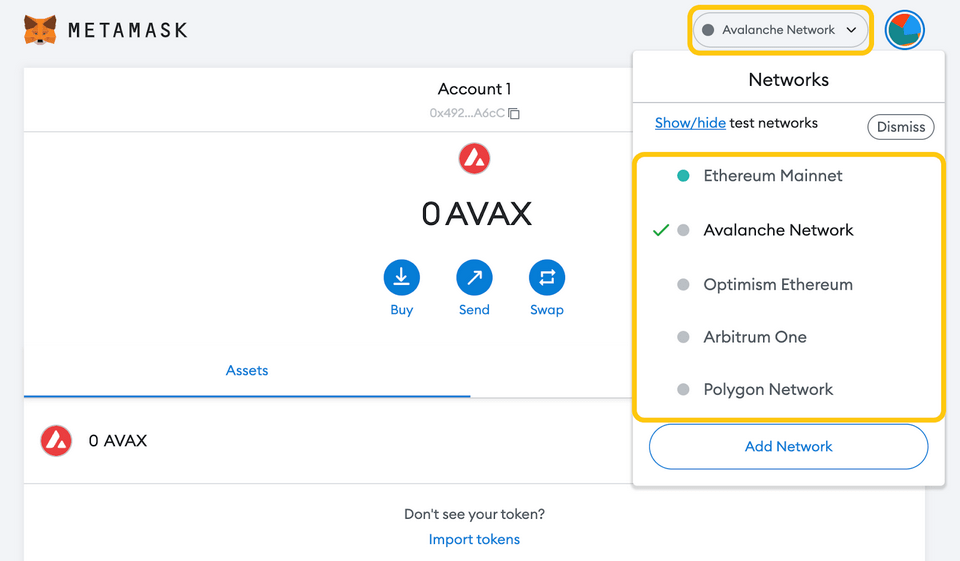The height and width of the screenshot is (561, 960).
Task: Toggle Show/hide test networks link
Action: coord(690,123)
